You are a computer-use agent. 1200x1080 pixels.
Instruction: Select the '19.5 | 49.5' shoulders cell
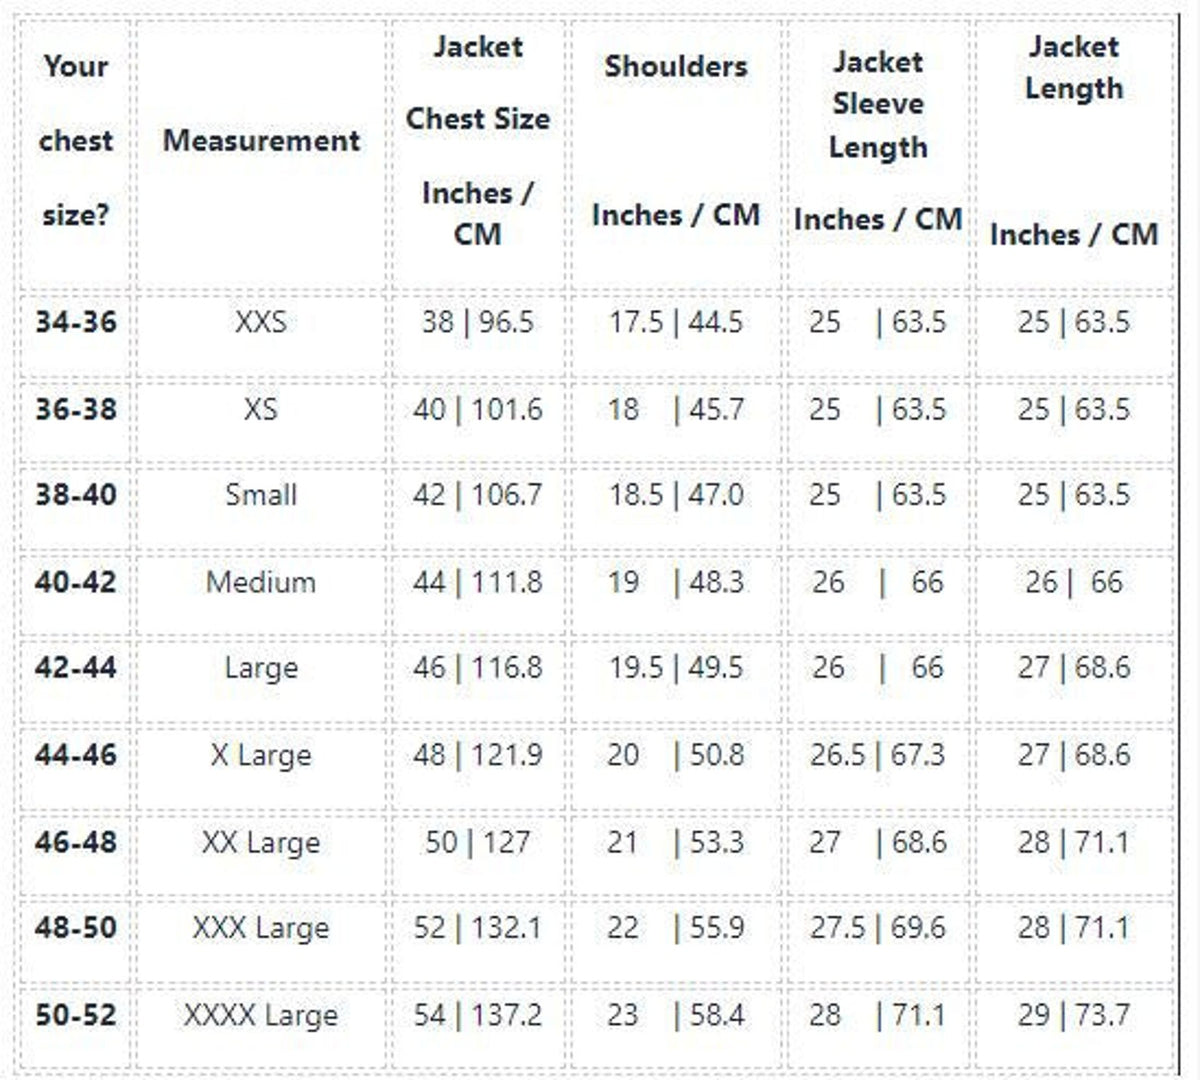point(676,668)
